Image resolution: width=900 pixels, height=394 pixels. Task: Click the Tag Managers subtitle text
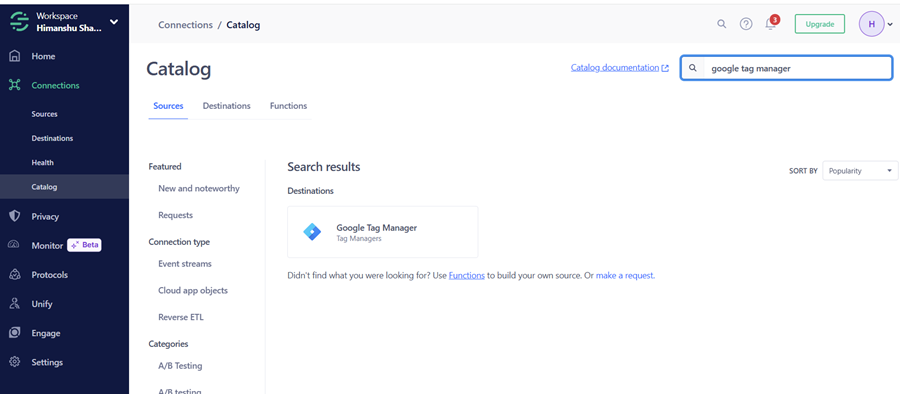[359, 238]
